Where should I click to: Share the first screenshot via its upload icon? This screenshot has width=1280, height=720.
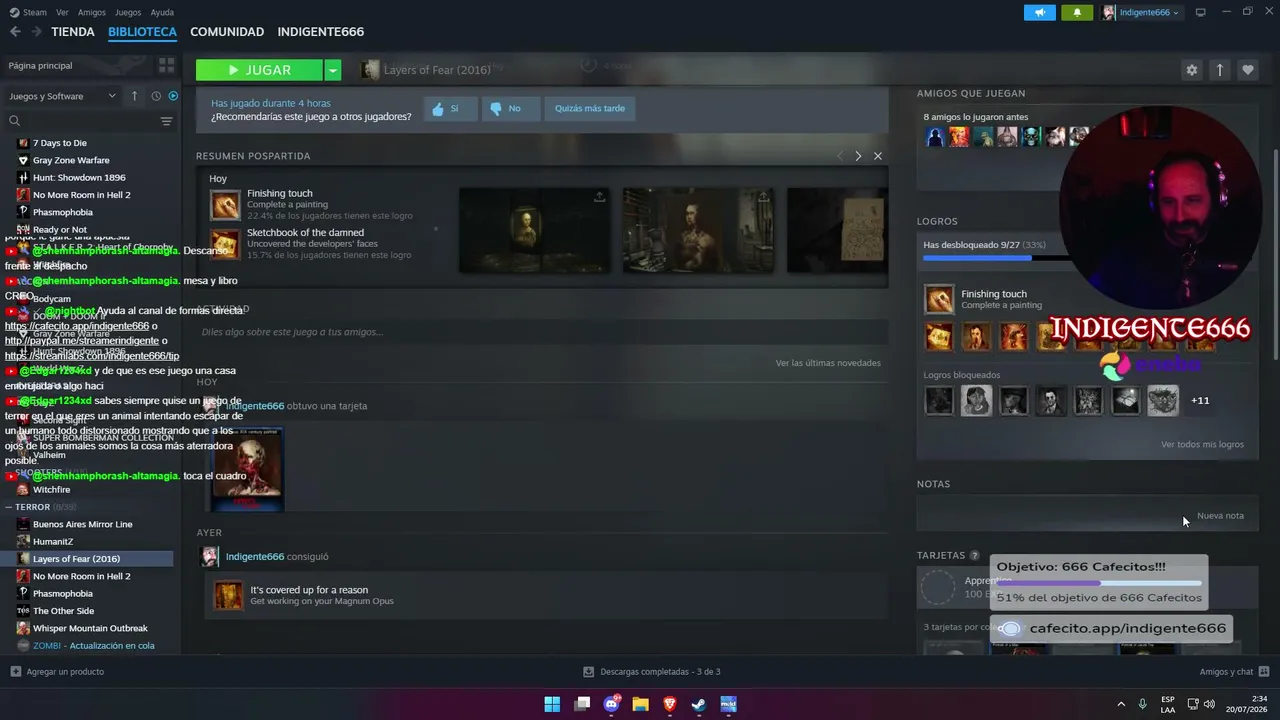(599, 197)
